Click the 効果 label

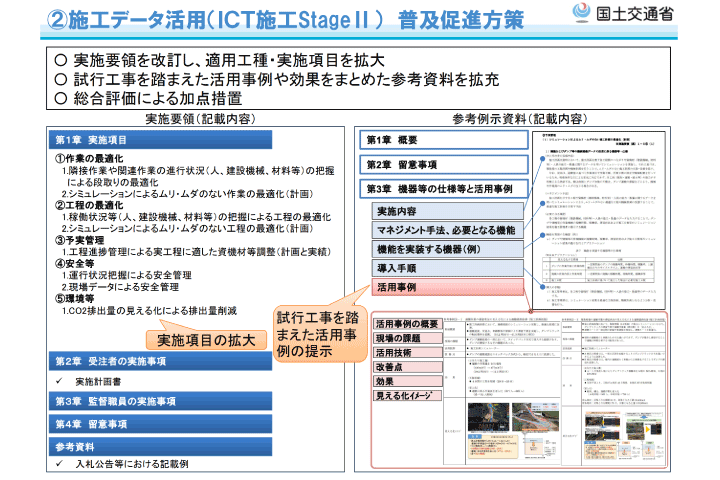point(408,381)
